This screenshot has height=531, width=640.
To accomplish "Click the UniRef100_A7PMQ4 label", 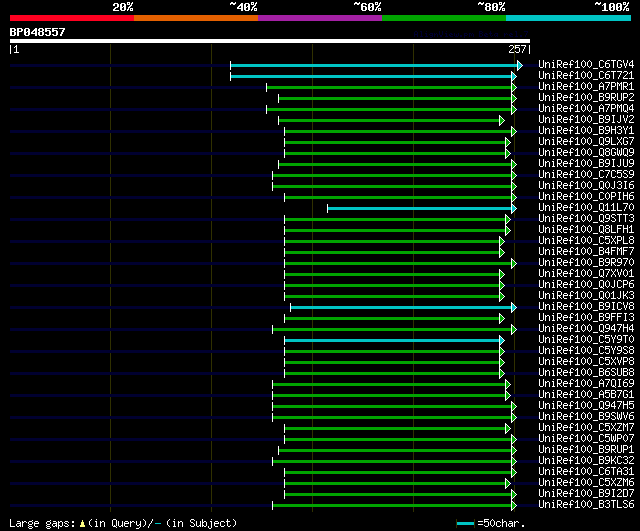I will [586, 109].
